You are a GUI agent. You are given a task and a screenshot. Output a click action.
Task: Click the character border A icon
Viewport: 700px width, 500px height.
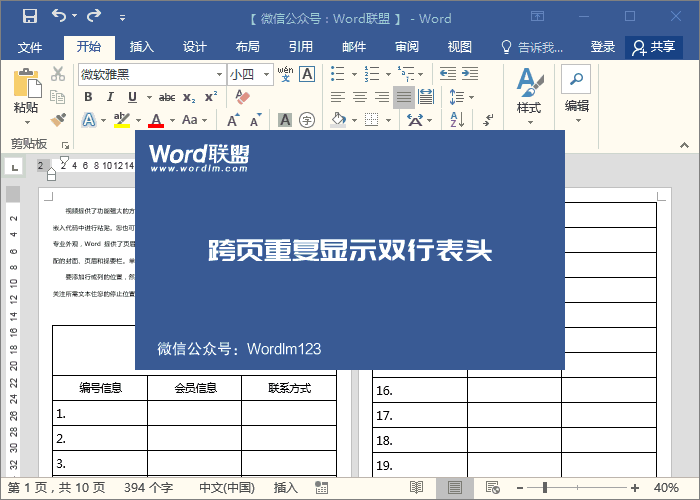click(x=307, y=74)
